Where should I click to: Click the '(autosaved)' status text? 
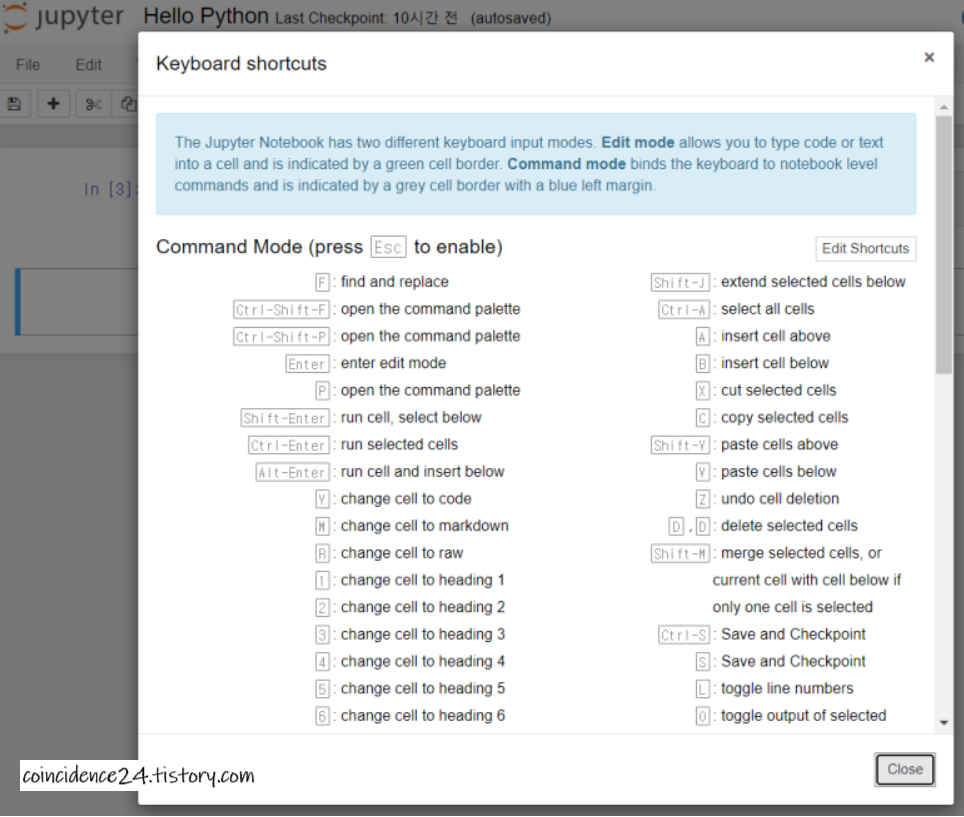(x=511, y=18)
